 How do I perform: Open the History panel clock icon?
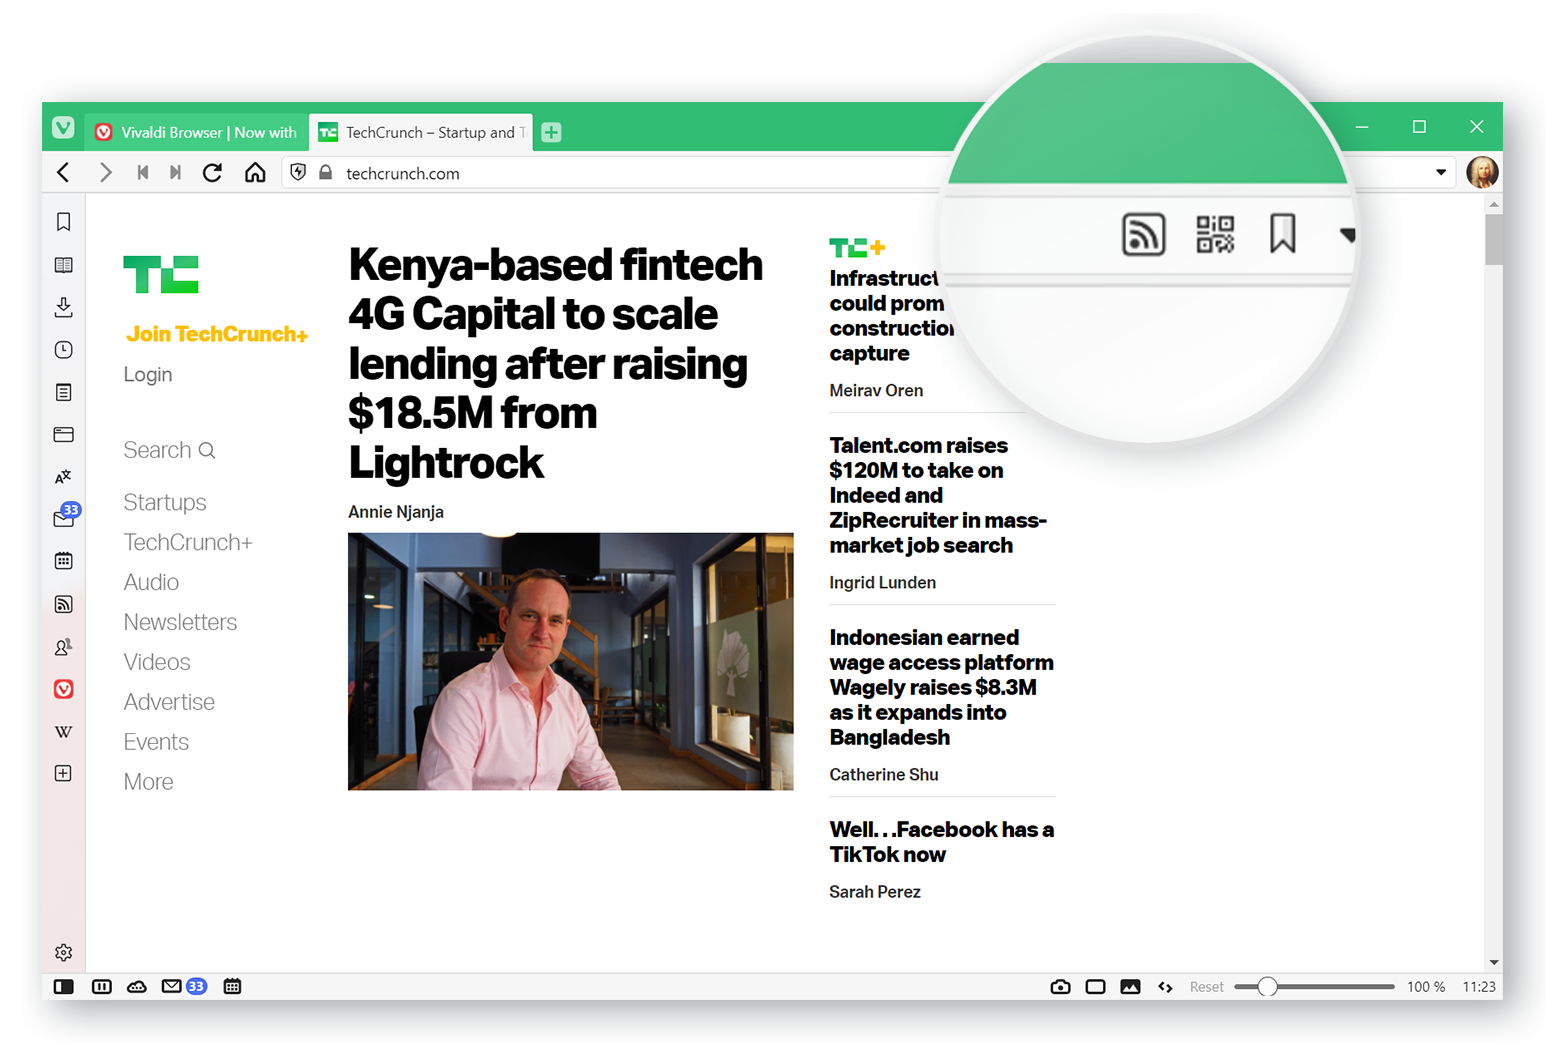tap(63, 350)
